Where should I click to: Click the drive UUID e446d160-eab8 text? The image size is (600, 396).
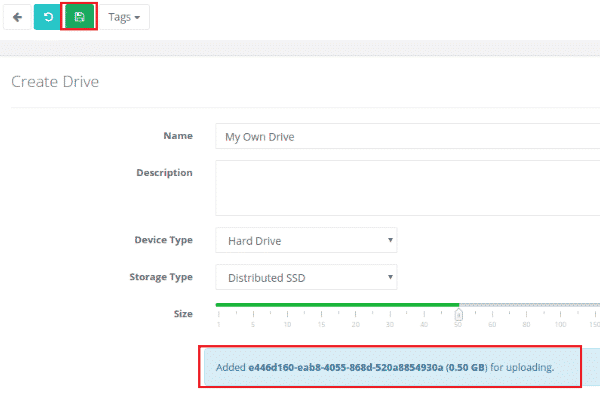pyautogui.click(x=346, y=368)
